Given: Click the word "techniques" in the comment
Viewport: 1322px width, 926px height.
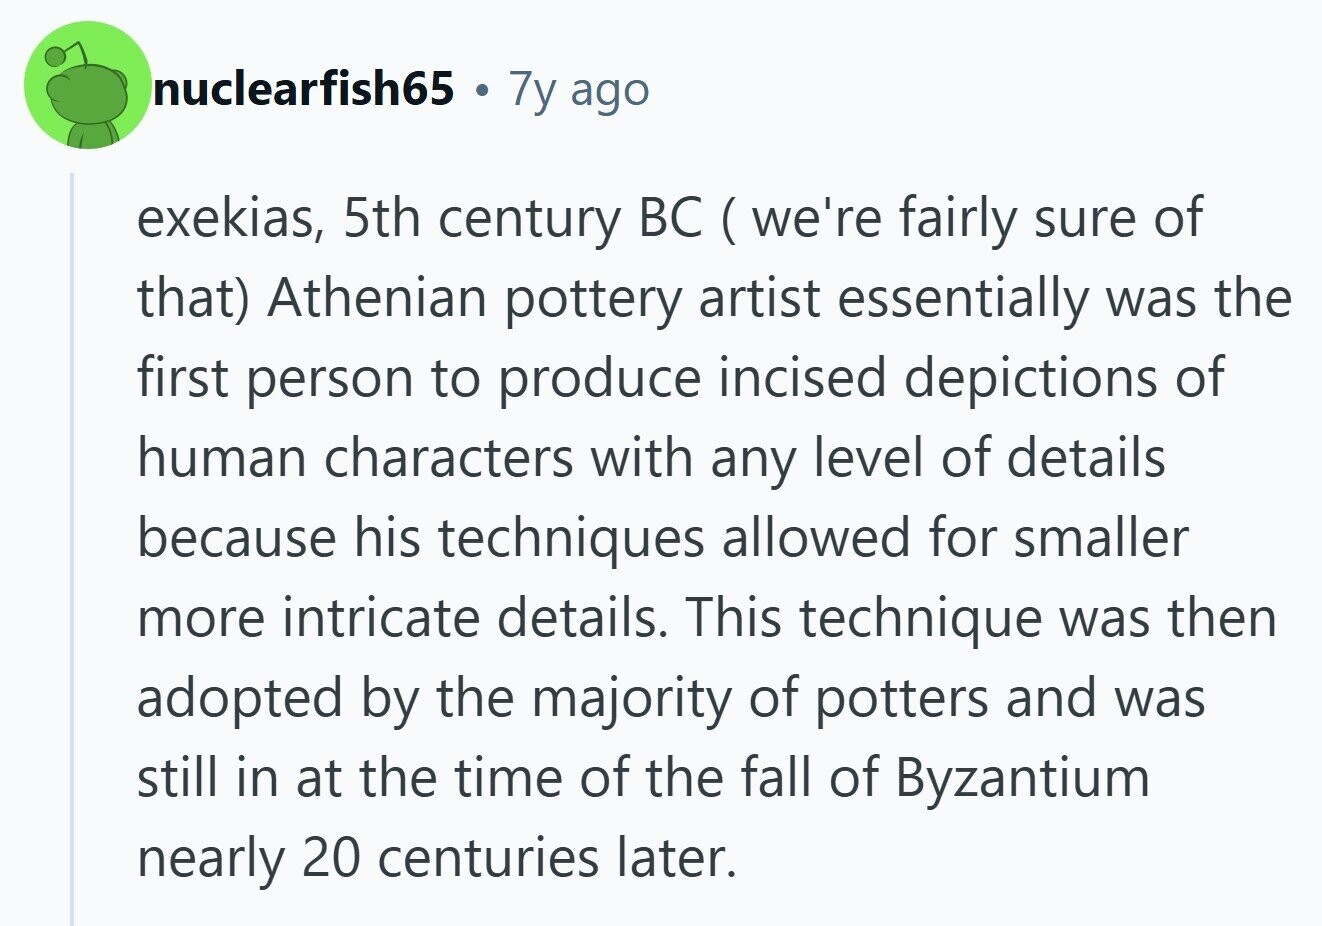Looking at the screenshot, I should [x=571, y=539].
